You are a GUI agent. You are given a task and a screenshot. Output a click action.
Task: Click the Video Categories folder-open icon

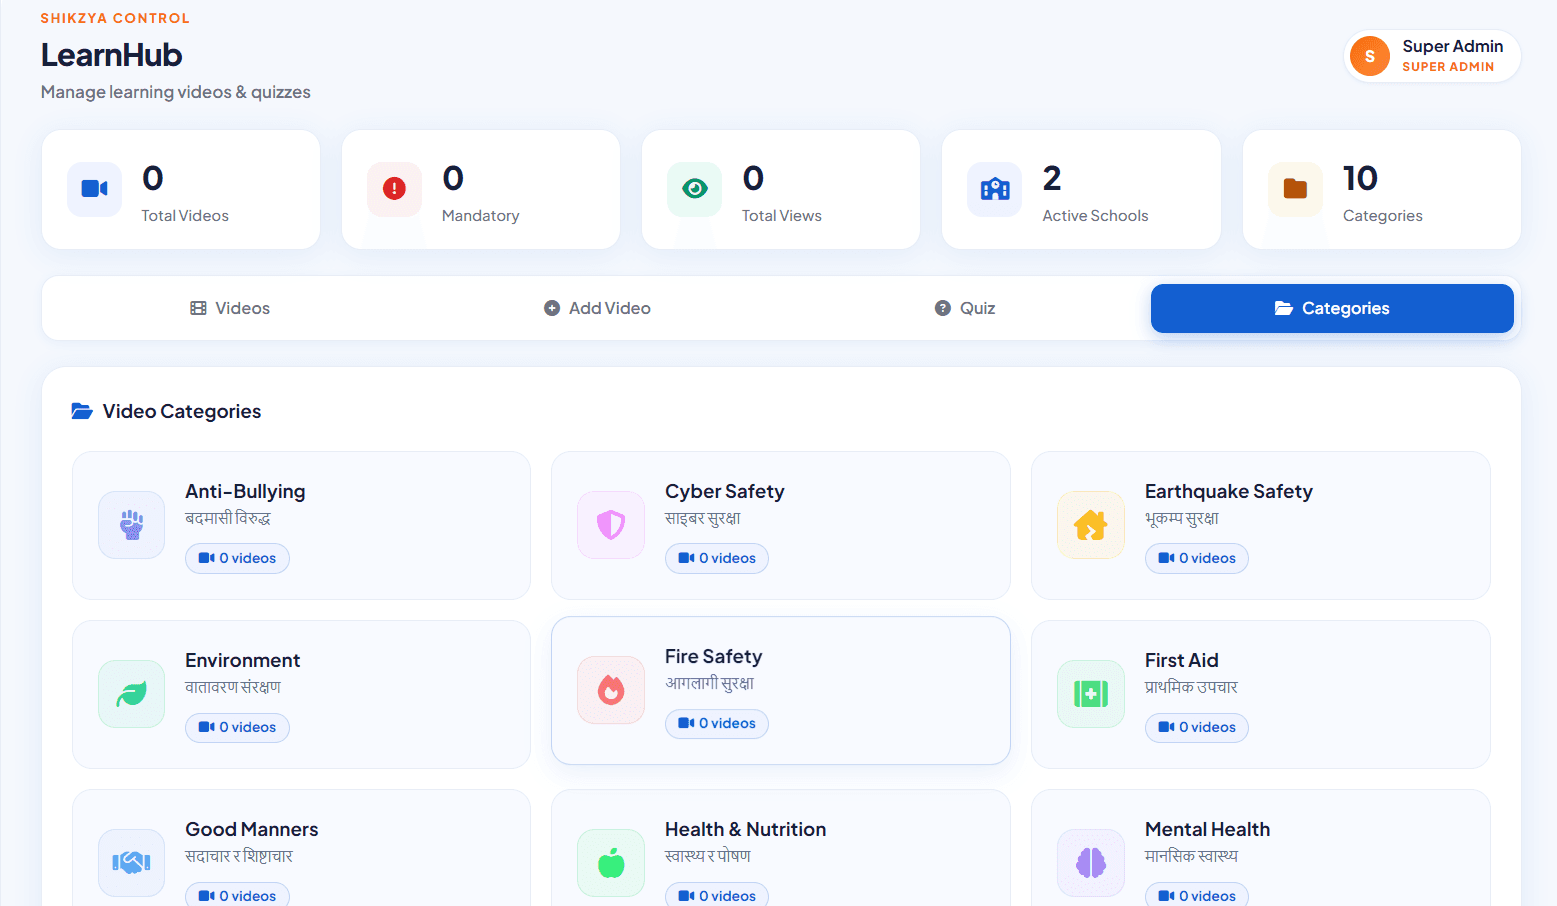pos(82,411)
